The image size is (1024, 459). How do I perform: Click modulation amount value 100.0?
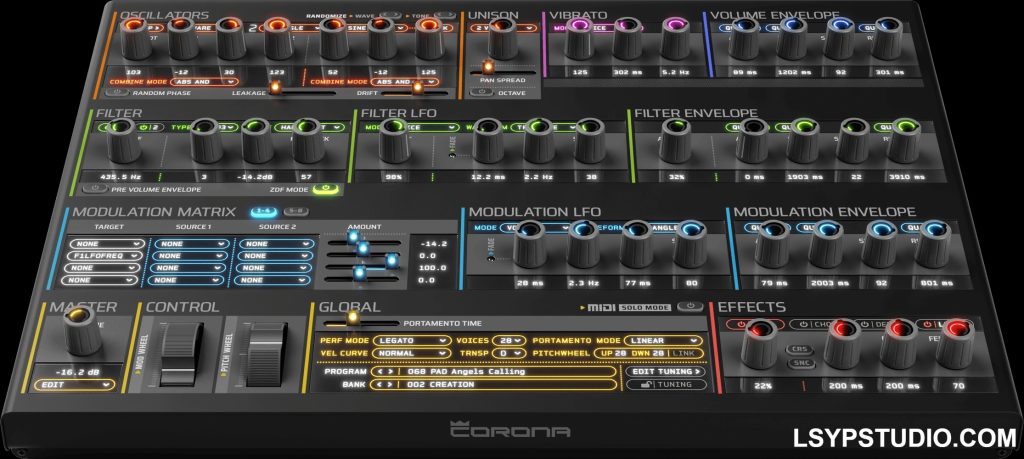point(432,268)
